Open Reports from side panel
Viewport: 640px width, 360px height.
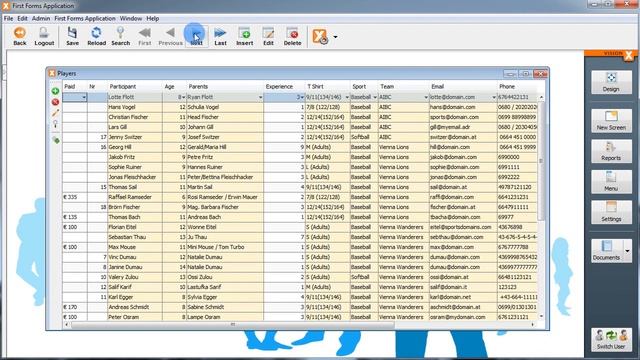tap(611, 151)
